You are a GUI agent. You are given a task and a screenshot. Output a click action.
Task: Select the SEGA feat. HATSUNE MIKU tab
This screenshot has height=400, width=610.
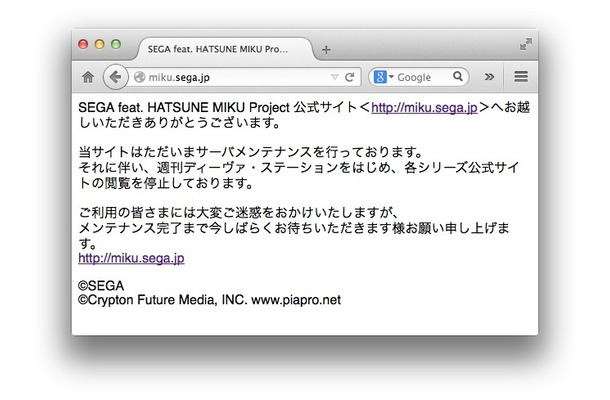[226, 49]
